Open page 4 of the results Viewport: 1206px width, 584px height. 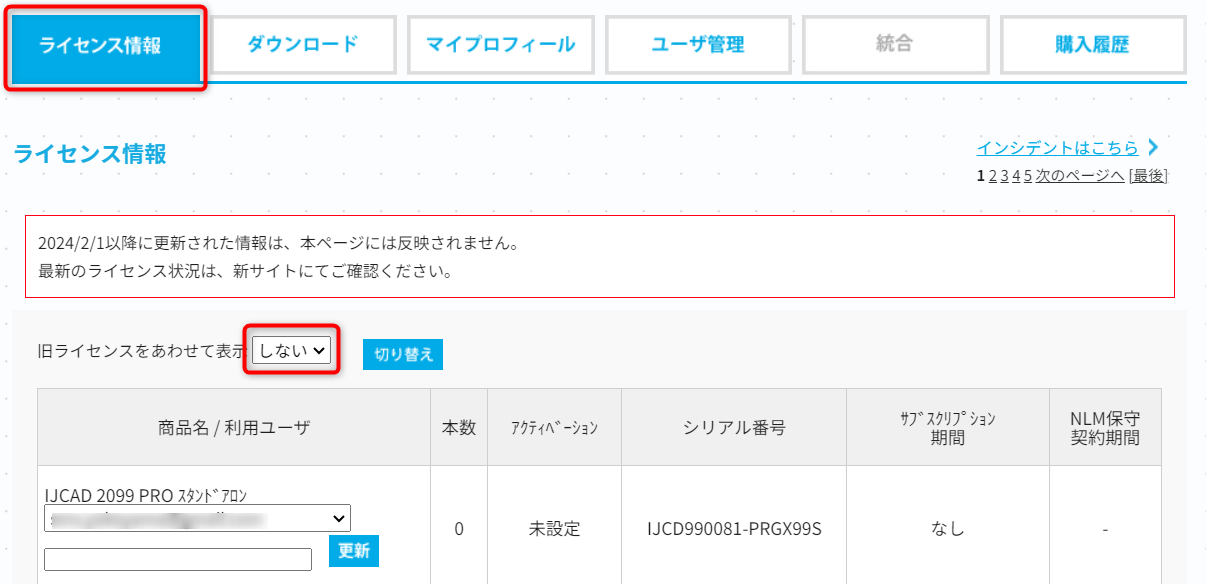click(x=1016, y=176)
